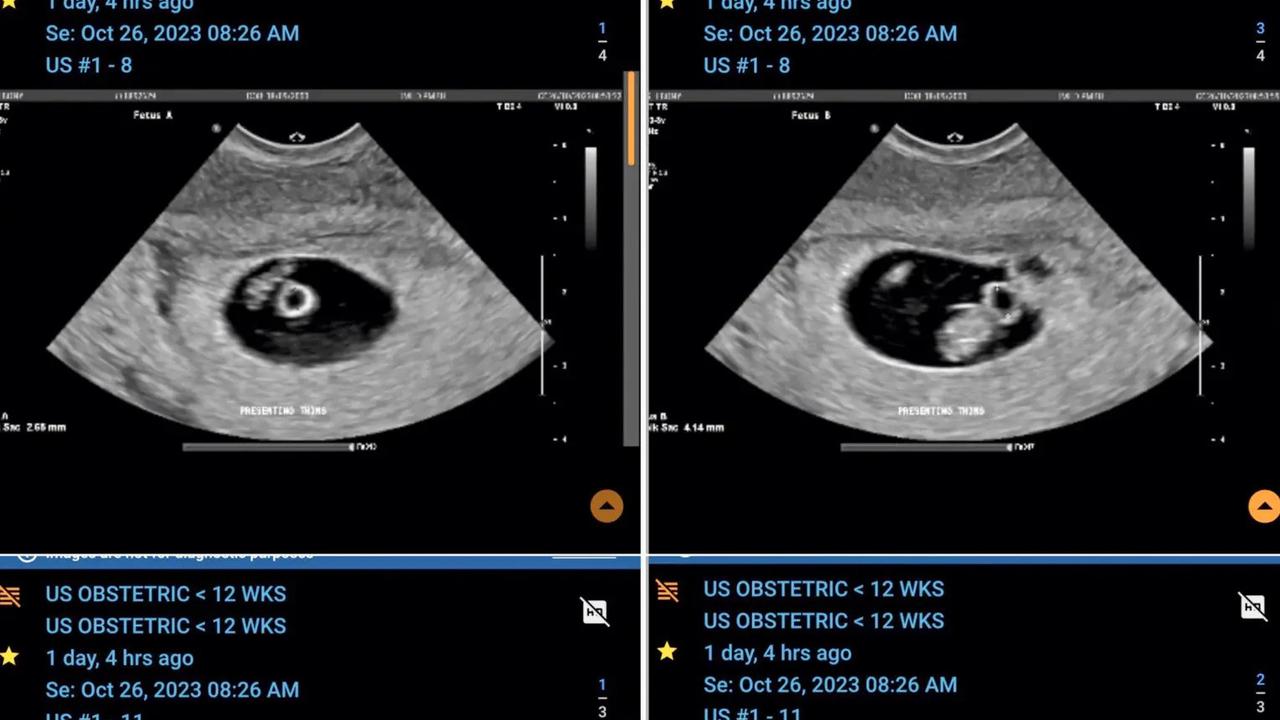Click the orange up-arrow button under Fetus B image
Viewport: 1280px width, 720px height.
pos(1264,506)
